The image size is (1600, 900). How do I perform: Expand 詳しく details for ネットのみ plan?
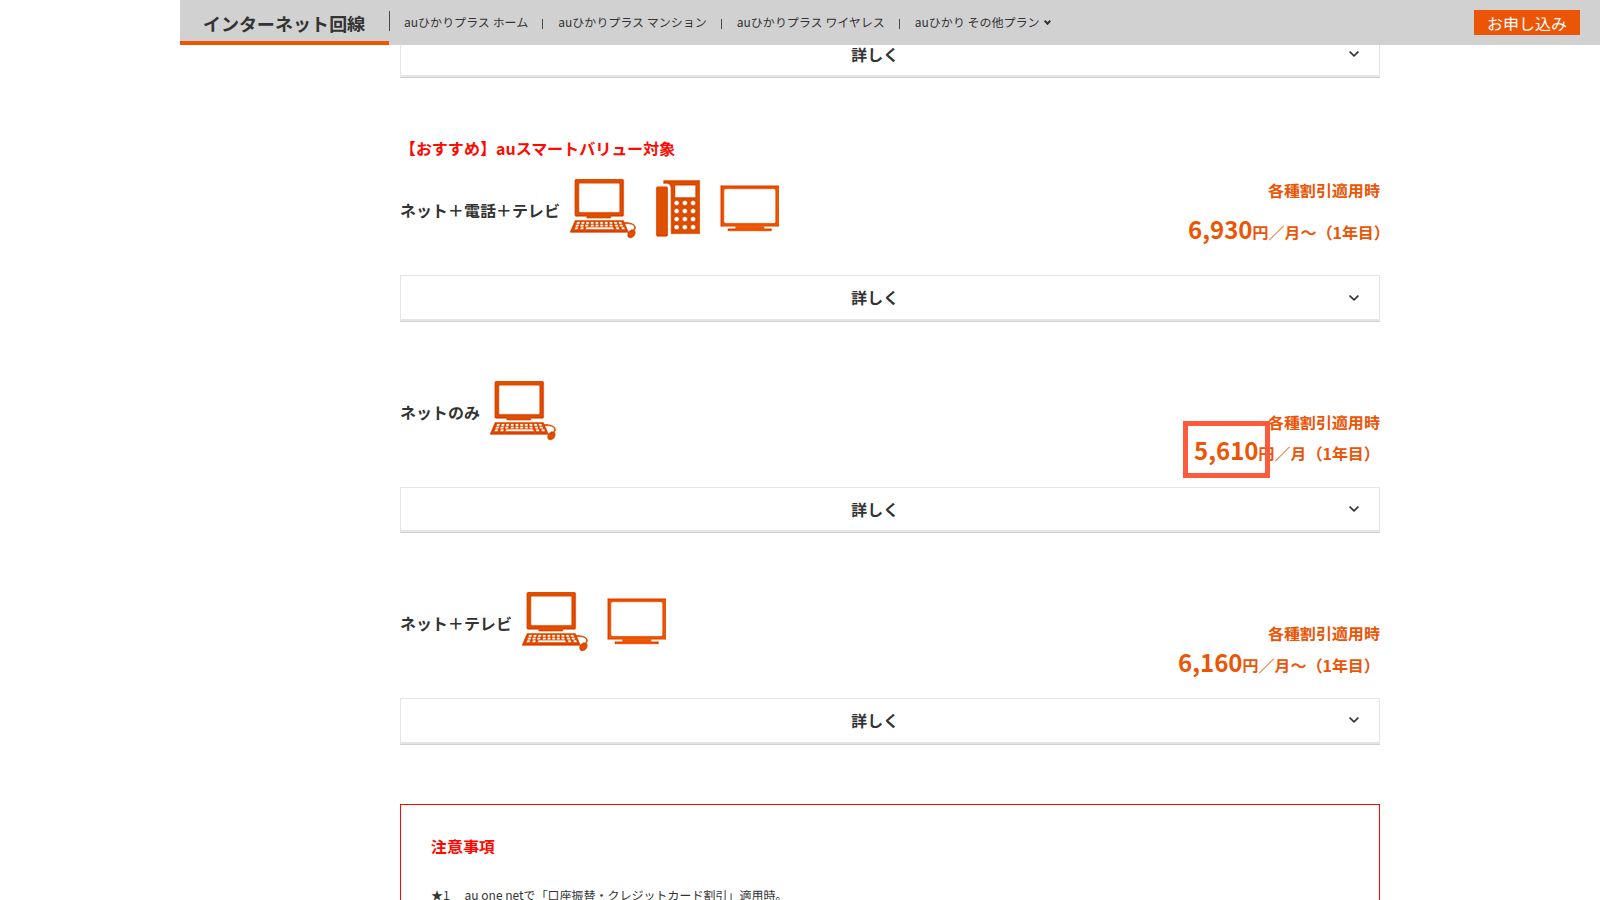(x=890, y=510)
